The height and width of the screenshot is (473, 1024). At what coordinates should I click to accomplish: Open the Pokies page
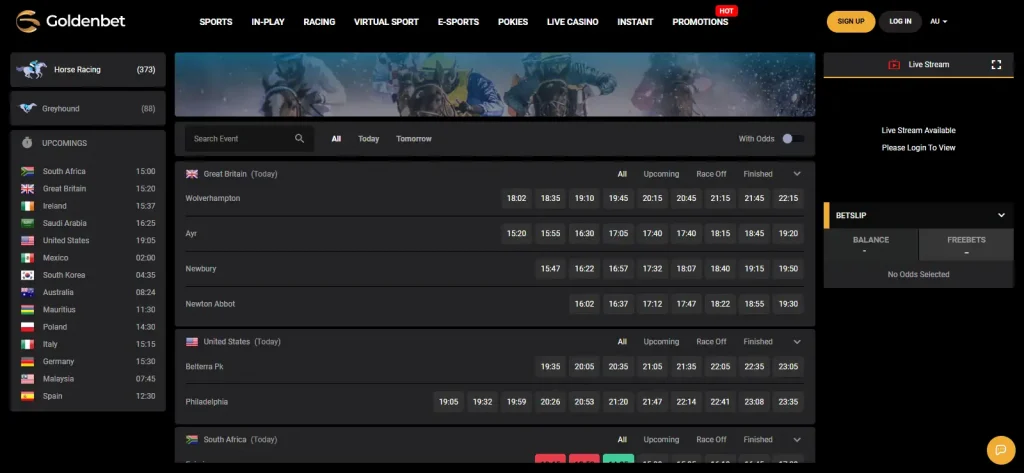coord(513,22)
